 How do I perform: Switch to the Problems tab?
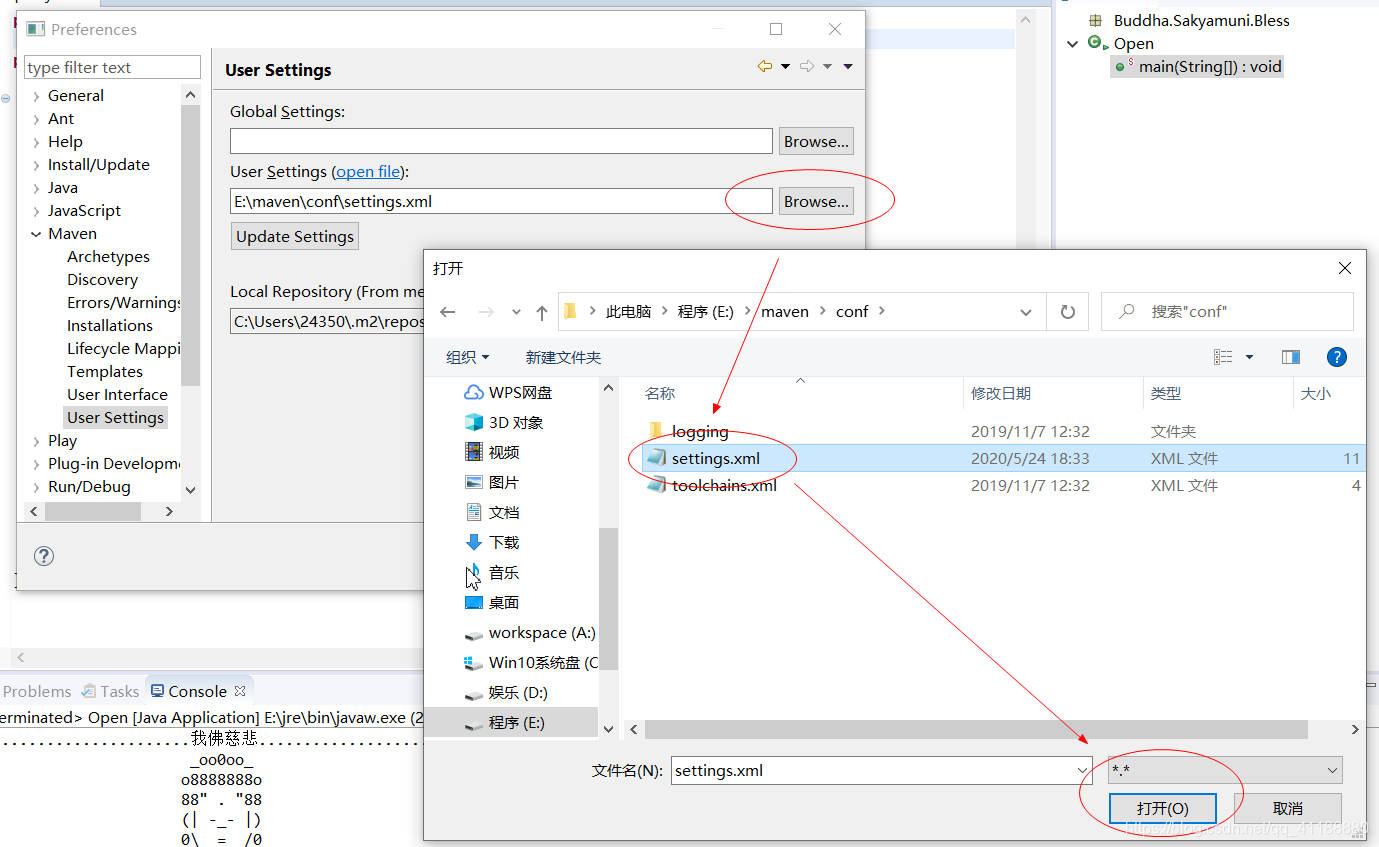point(37,691)
